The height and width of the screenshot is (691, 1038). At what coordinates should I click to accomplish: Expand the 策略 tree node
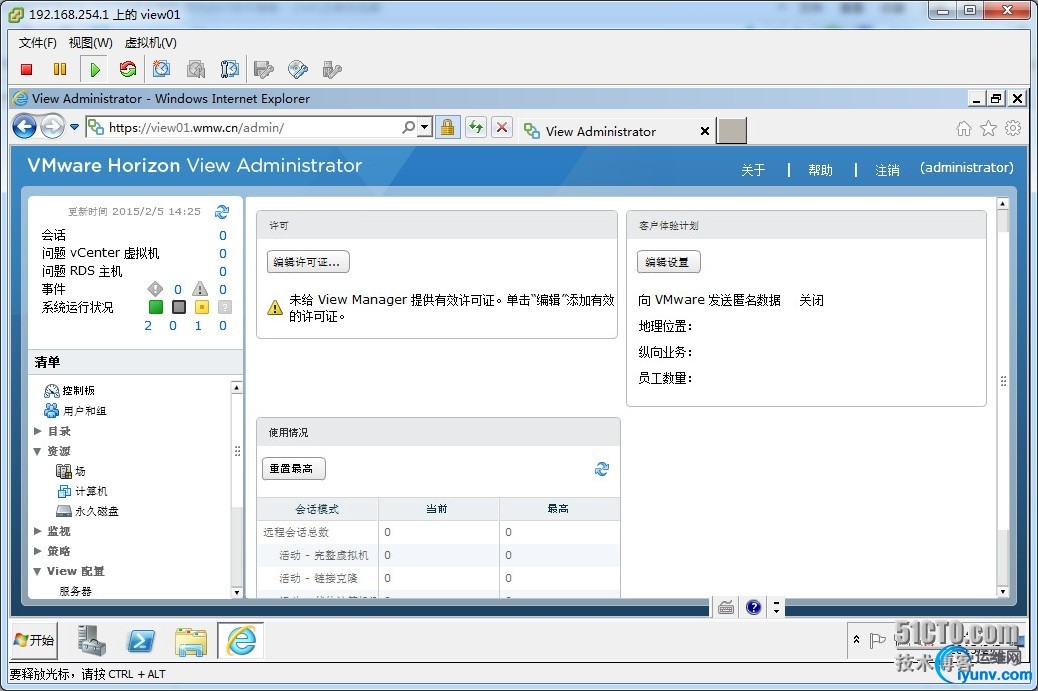pos(38,551)
